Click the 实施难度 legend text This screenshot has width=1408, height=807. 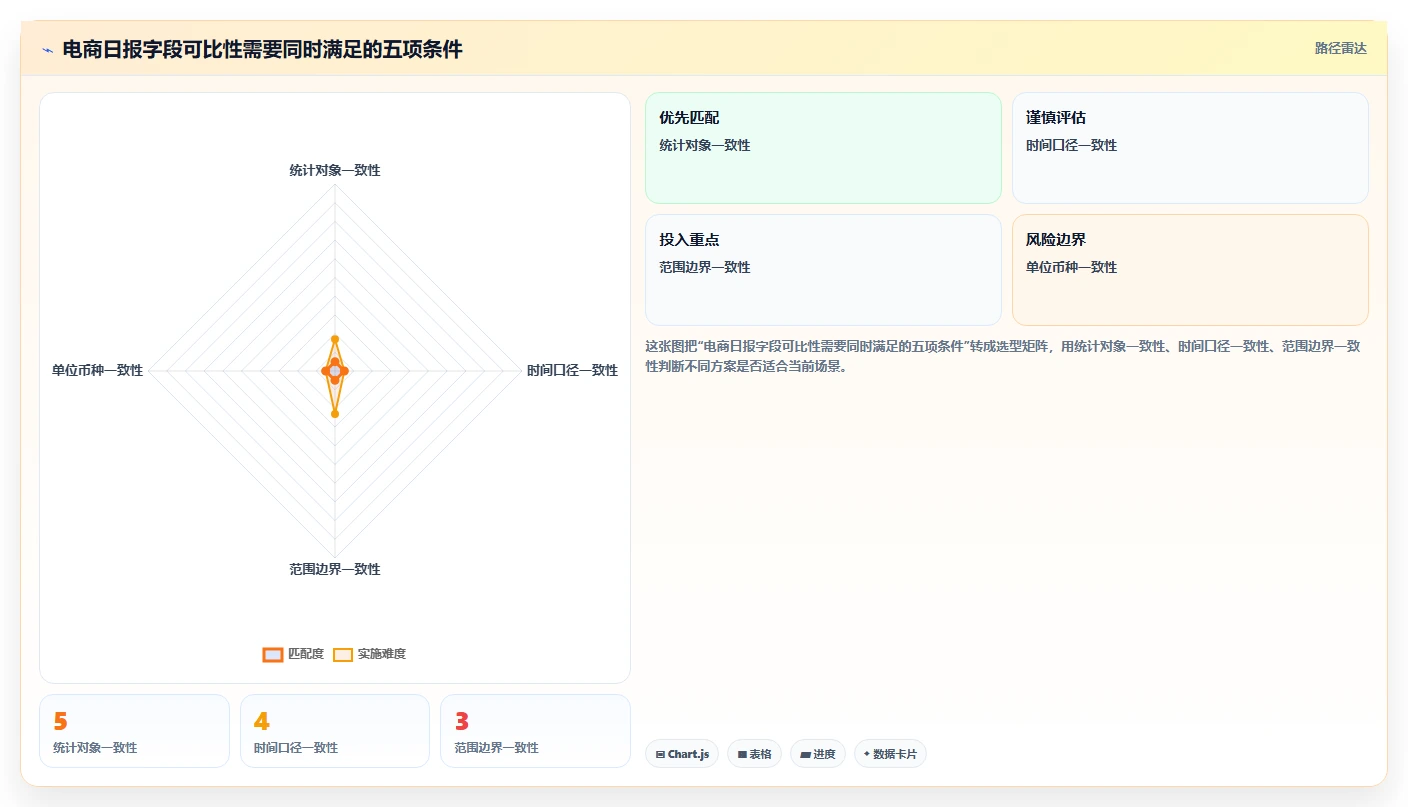[382, 654]
